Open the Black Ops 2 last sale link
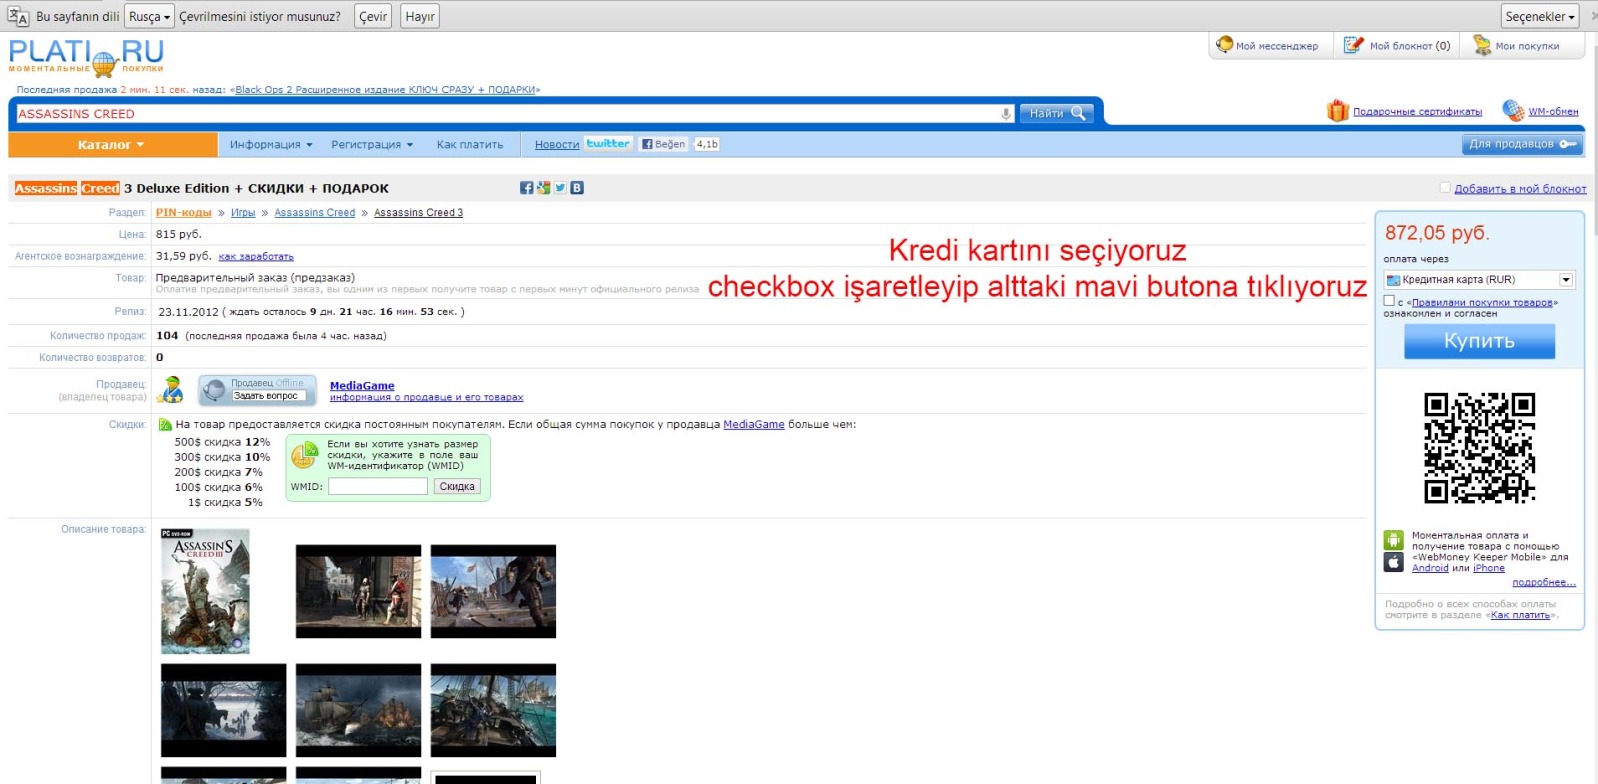The height and width of the screenshot is (784, 1598). click(385, 89)
